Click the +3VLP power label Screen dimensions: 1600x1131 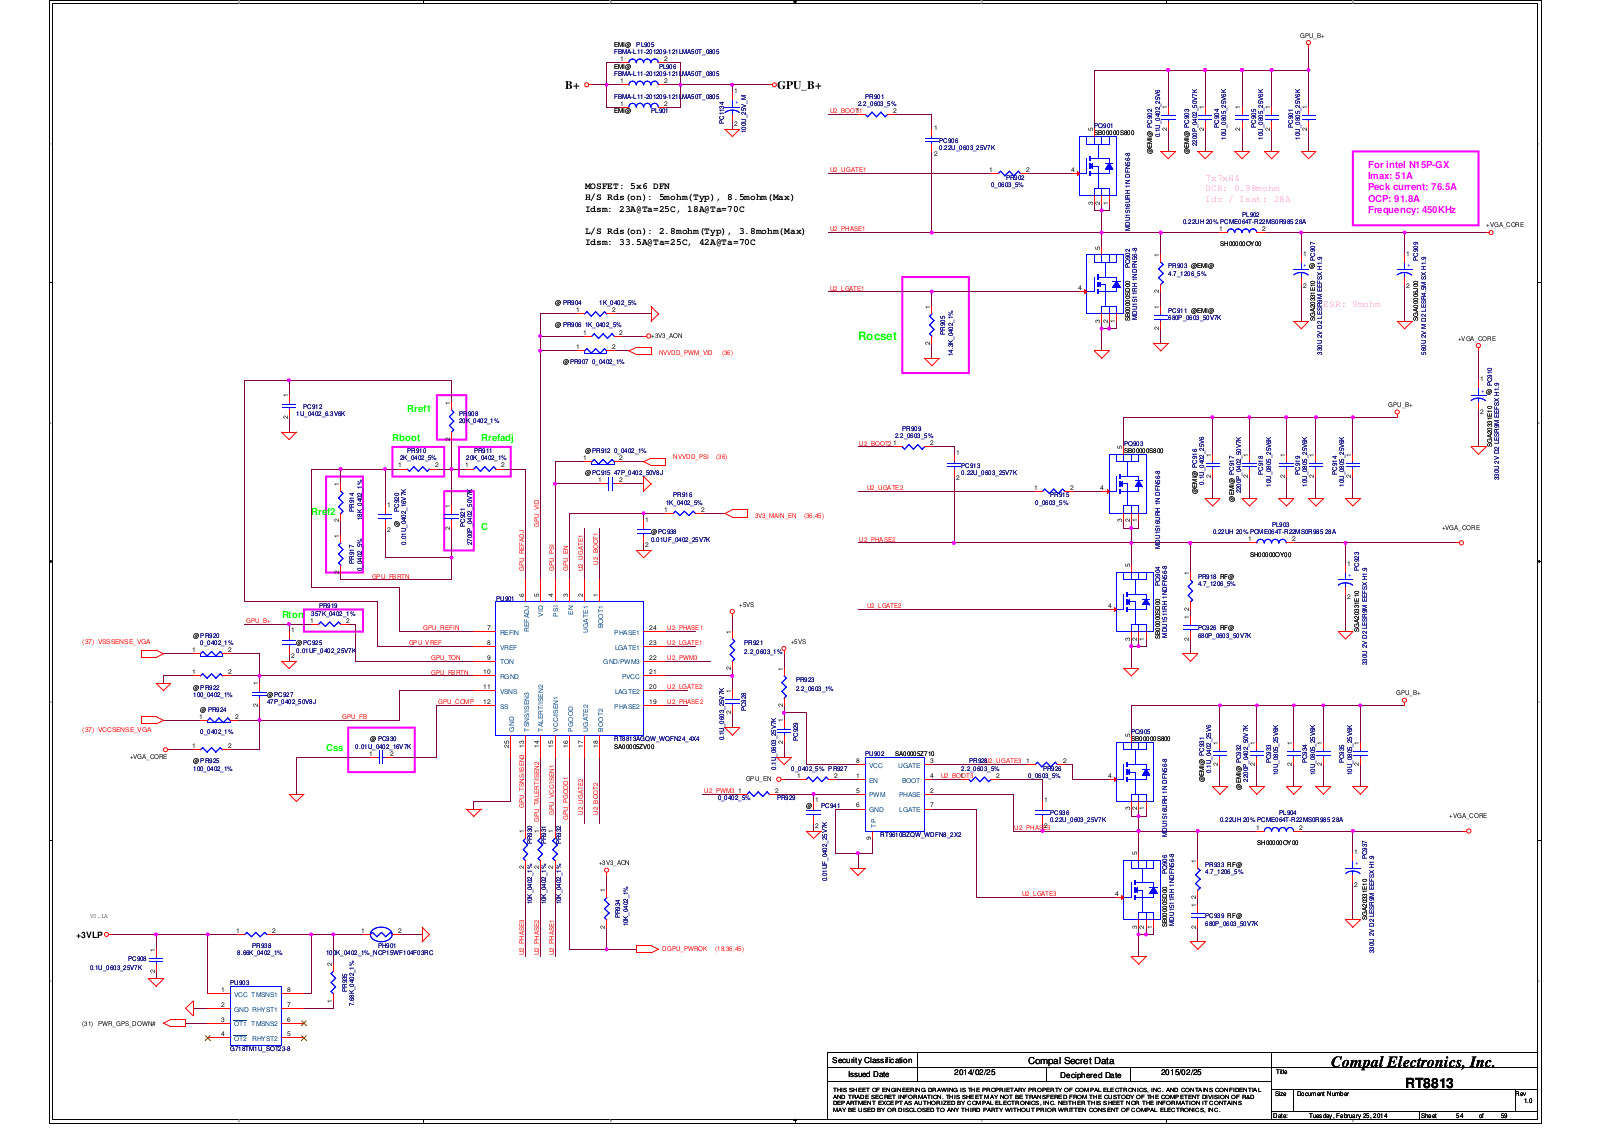pos(89,935)
